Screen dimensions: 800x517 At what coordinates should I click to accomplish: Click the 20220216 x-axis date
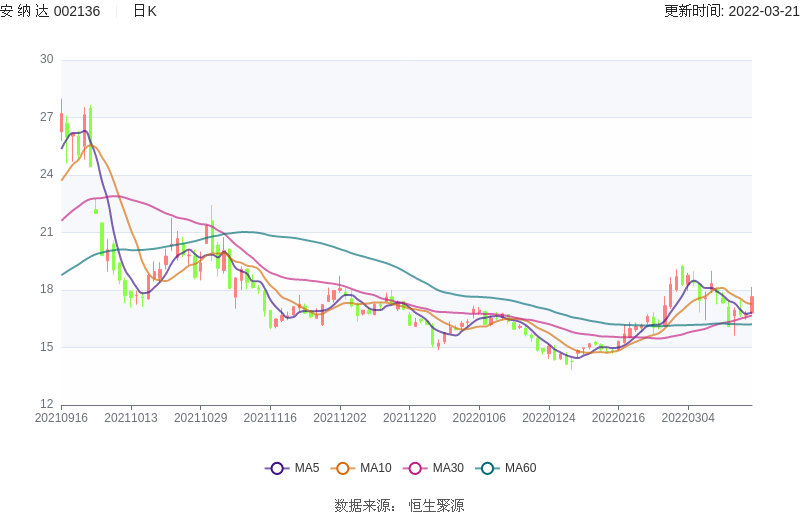(618, 418)
